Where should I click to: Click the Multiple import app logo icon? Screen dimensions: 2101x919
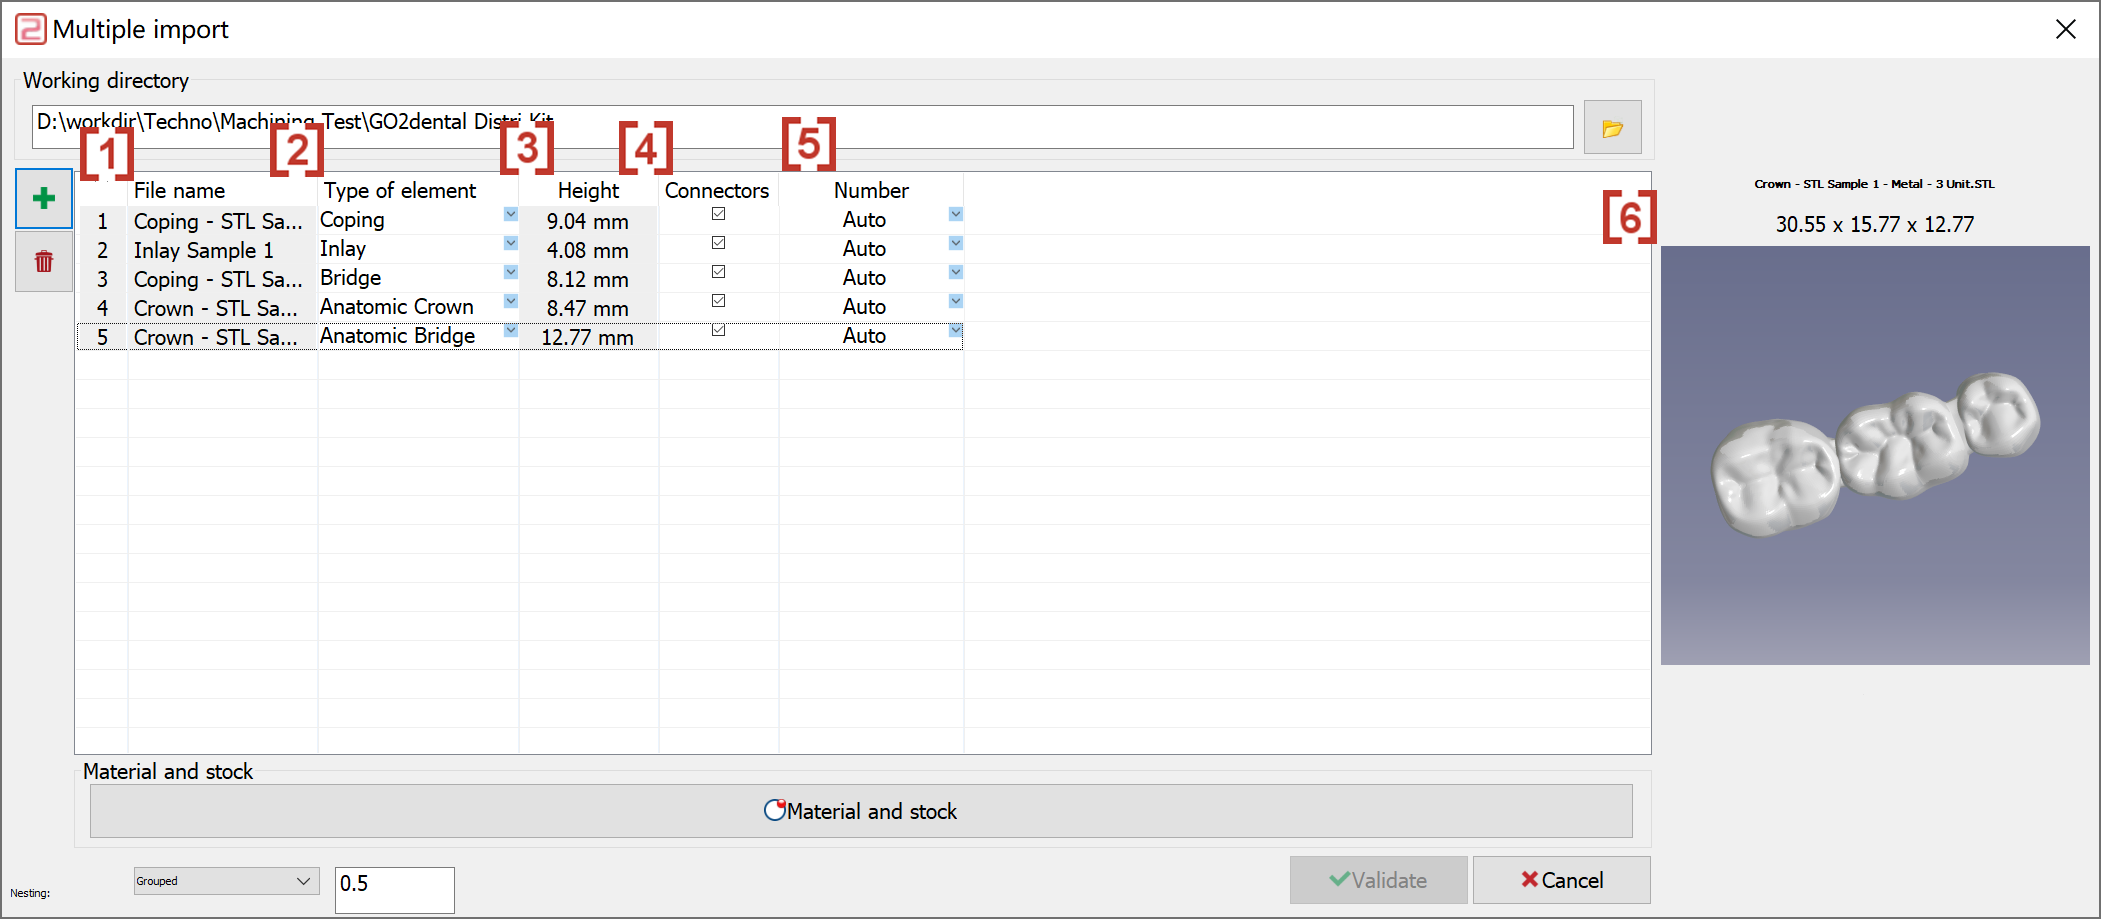point(31,29)
